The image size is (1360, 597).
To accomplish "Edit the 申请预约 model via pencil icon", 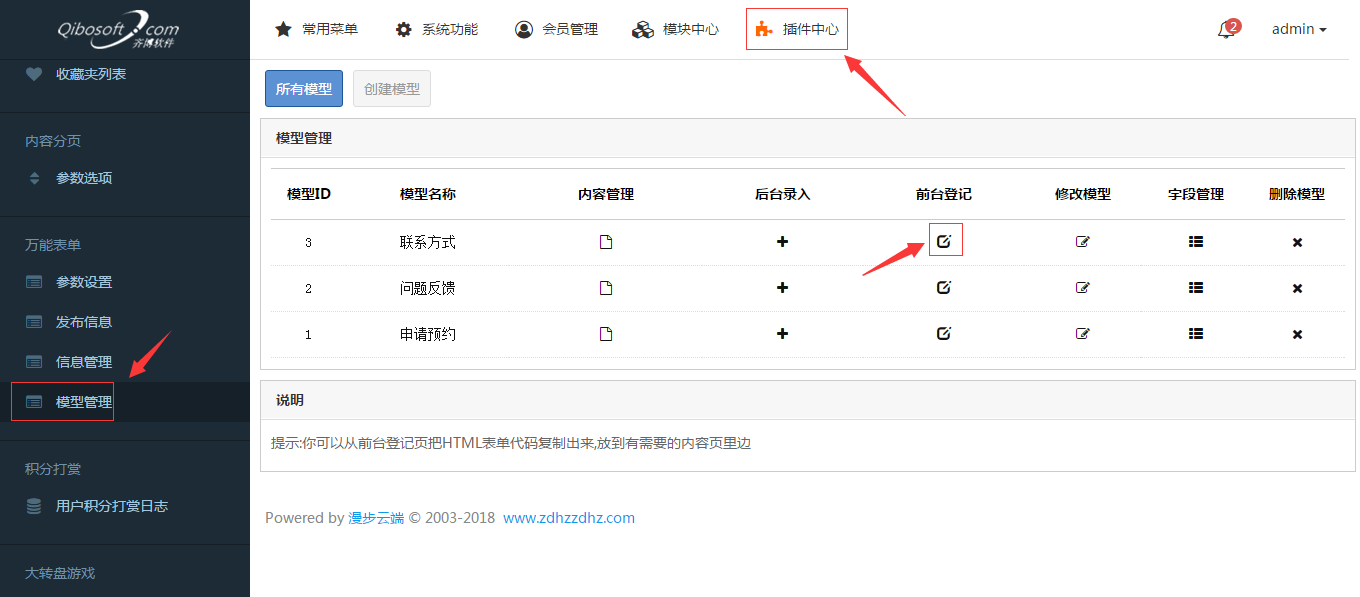I will (x=1082, y=334).
